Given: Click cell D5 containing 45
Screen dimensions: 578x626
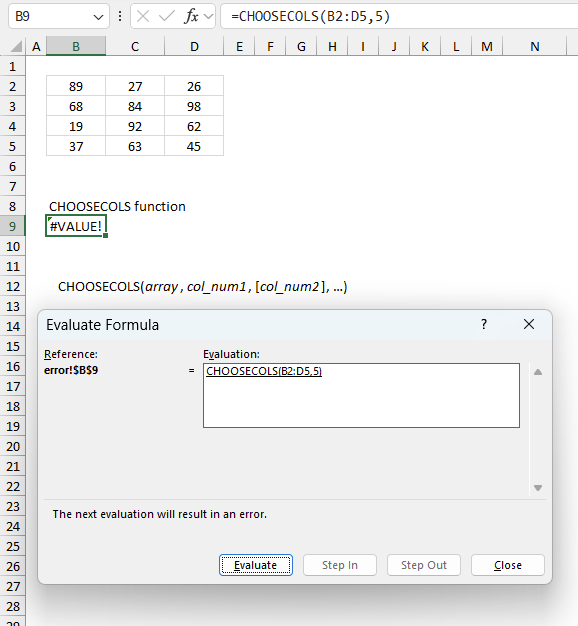Looking at the screenshot, I should 194,146.
